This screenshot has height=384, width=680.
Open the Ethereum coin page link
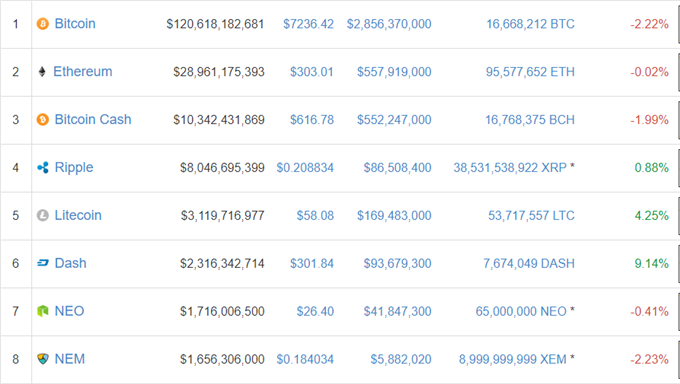(83, 72)
